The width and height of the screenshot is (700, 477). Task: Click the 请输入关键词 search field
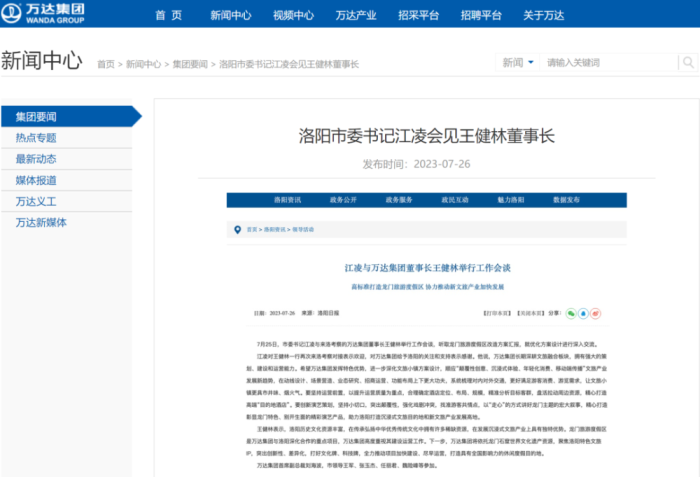(x=609, y=63)
